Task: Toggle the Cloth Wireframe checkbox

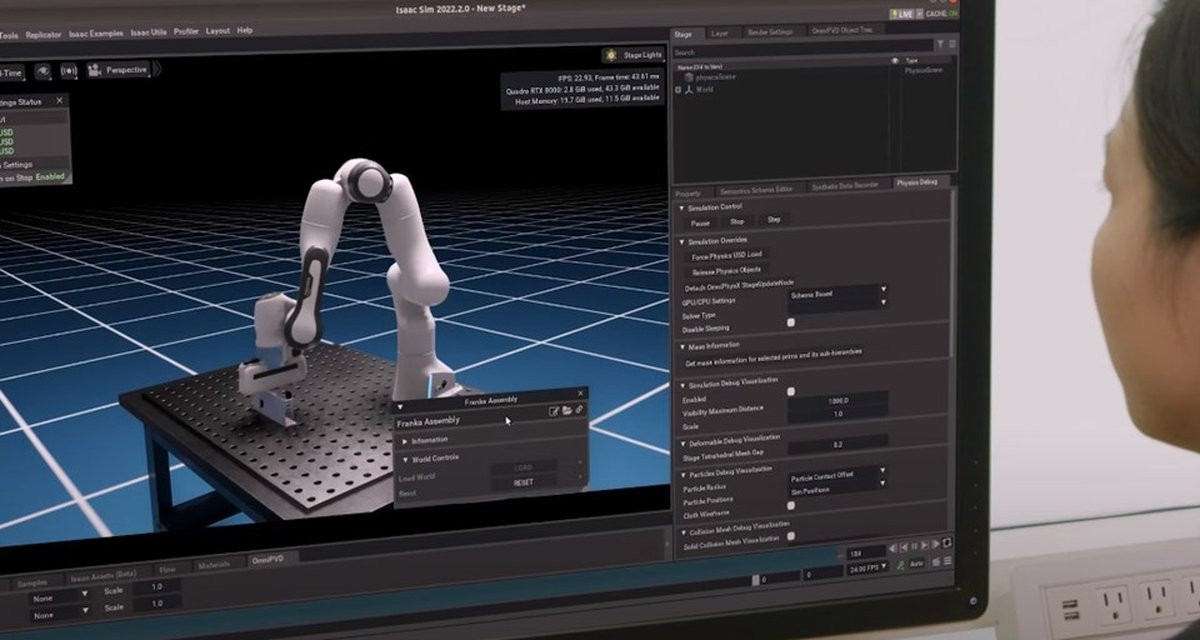Action: coord(791,505)
